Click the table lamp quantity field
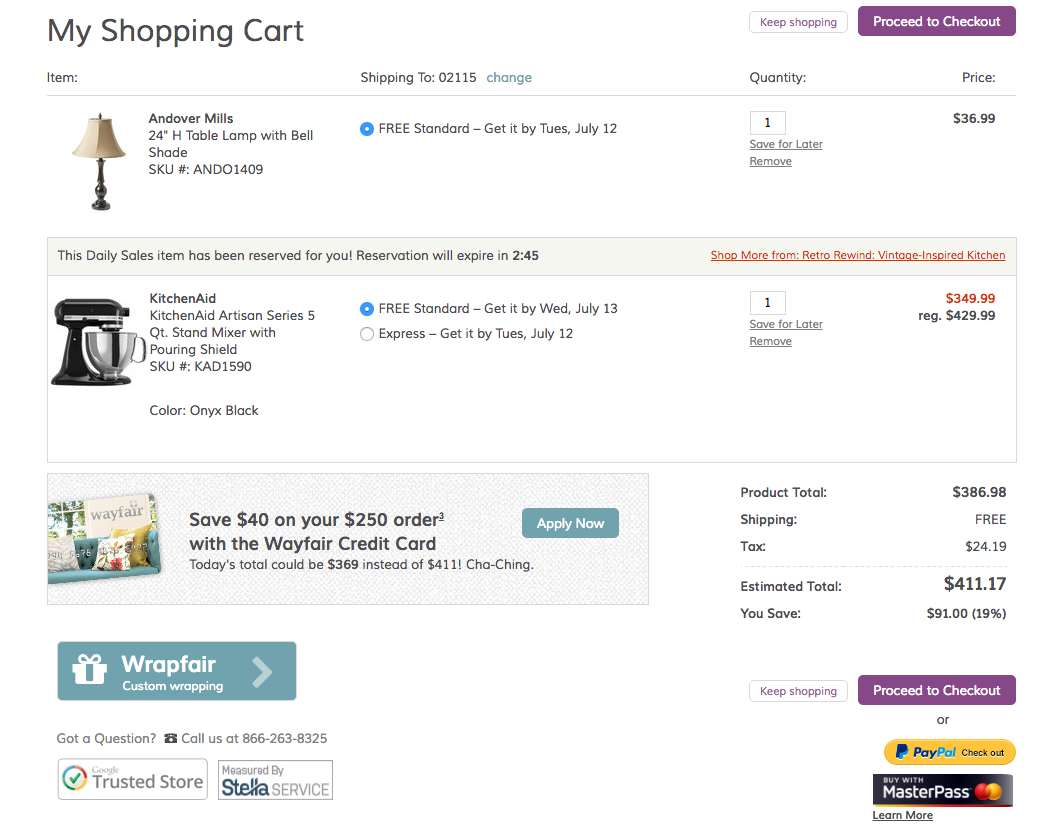Viewport: 1038px width, 827px height. tap(767, 123)
